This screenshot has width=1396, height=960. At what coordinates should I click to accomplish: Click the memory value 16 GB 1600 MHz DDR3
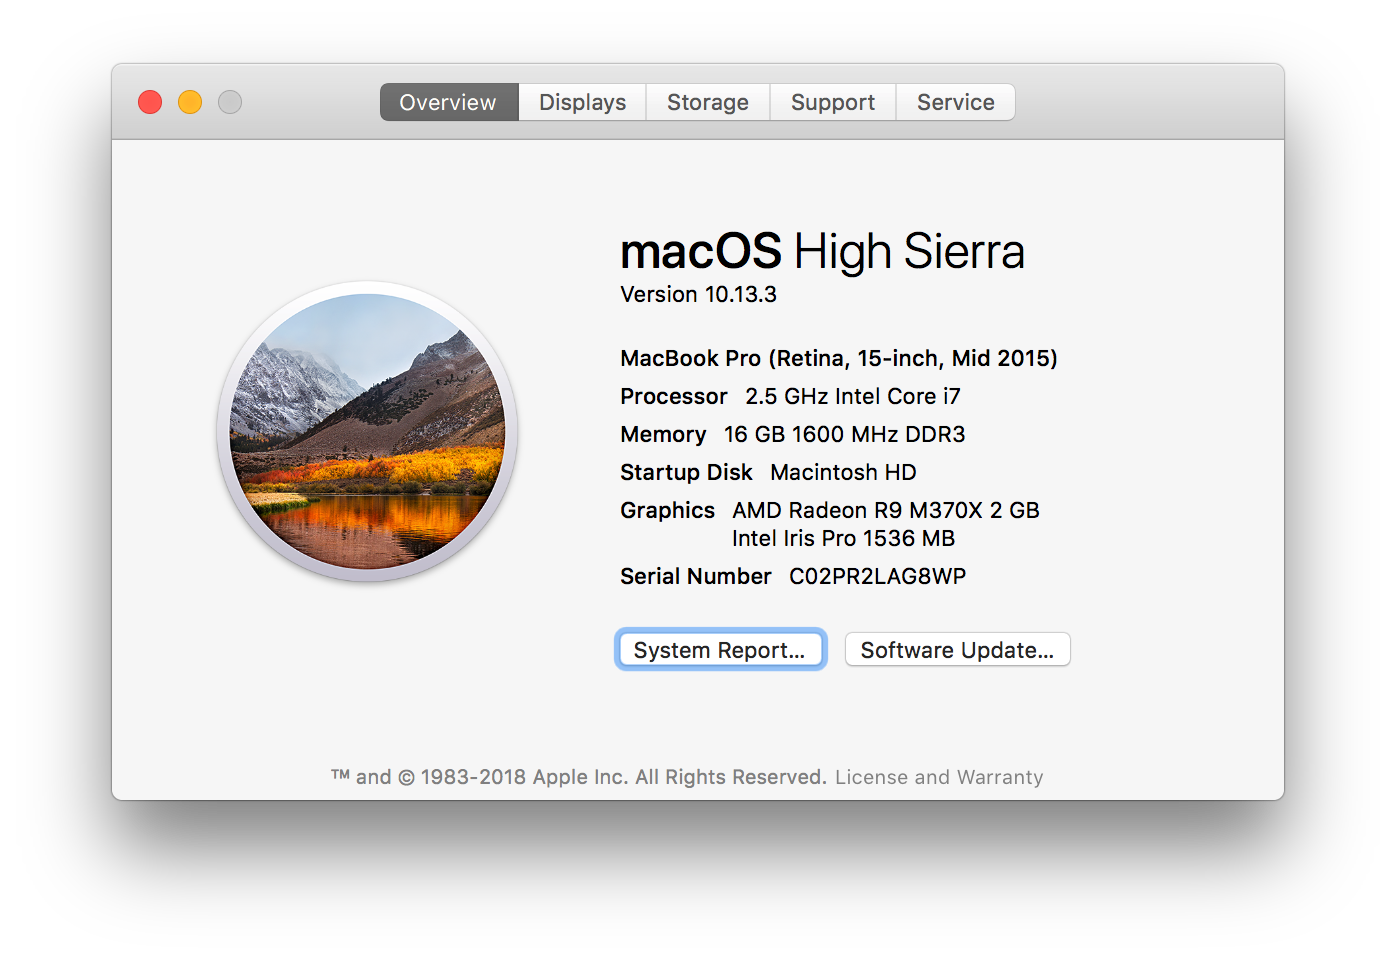(845, 434)
